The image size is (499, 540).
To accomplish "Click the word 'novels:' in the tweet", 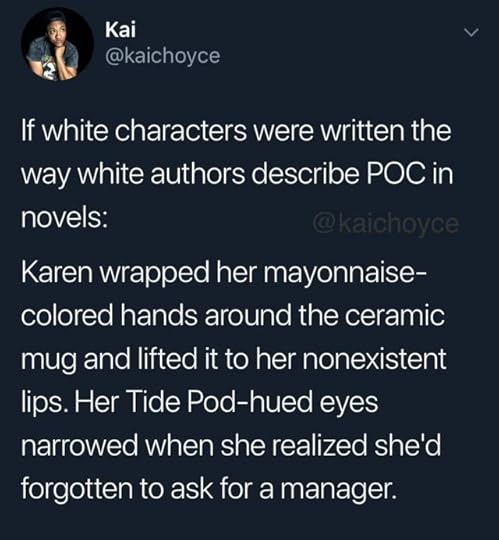I will pyautogui.click(x=64, y=218).
